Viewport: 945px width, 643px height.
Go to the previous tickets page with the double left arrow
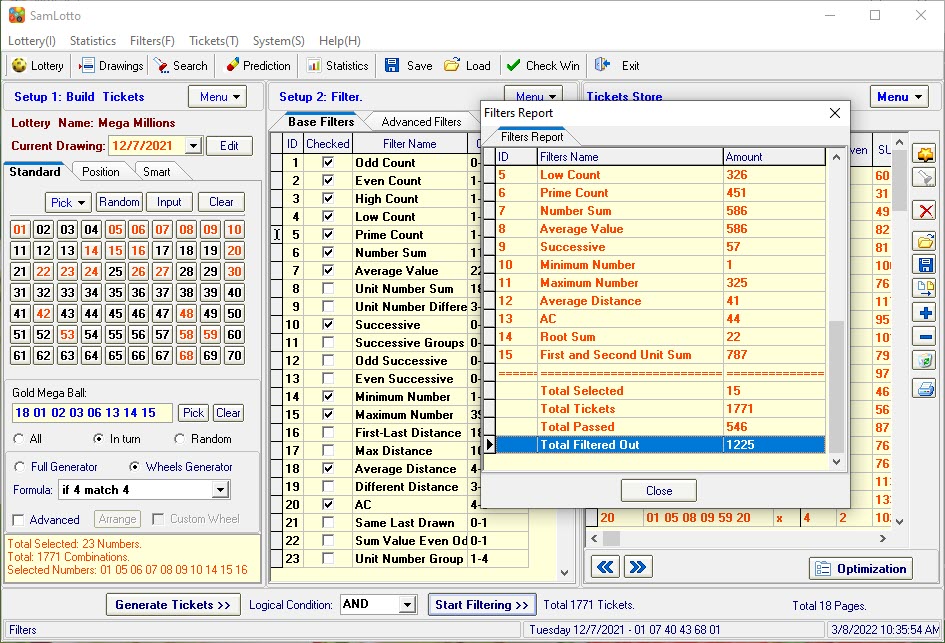pos(605,568)
